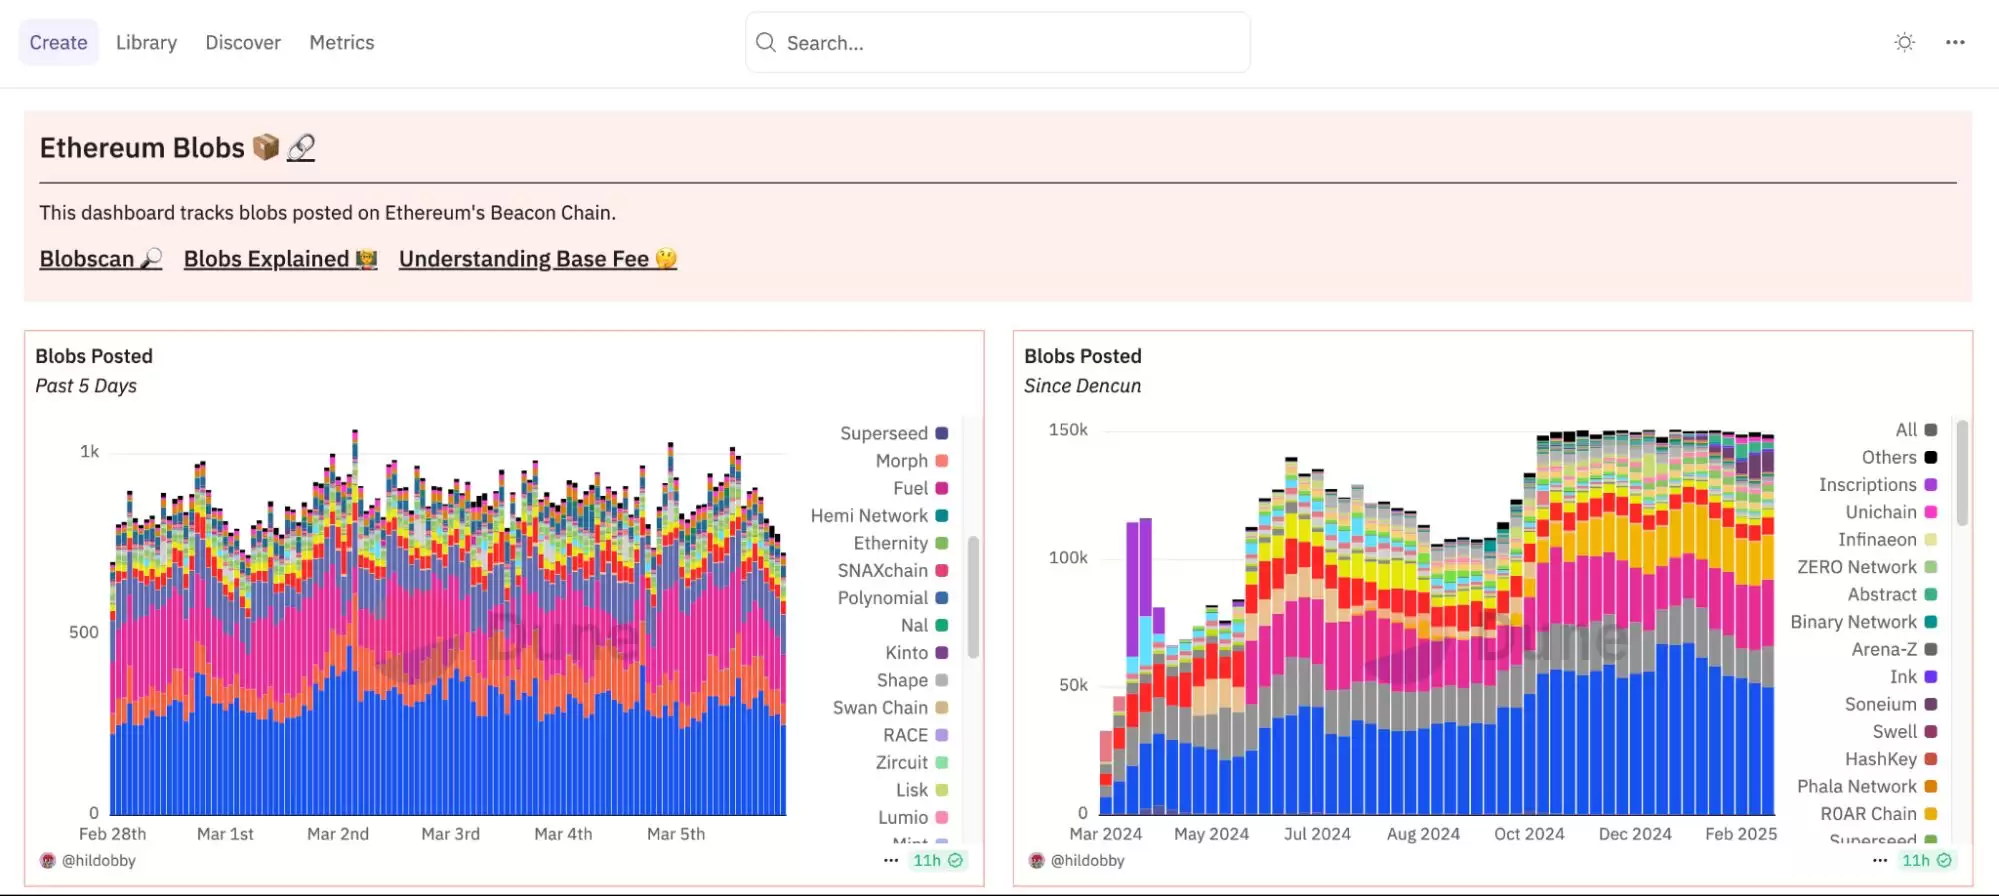This screenshot has width=1999, height=896.
Task: Open the Blobscan link
Action: click(x=100, y=259)
